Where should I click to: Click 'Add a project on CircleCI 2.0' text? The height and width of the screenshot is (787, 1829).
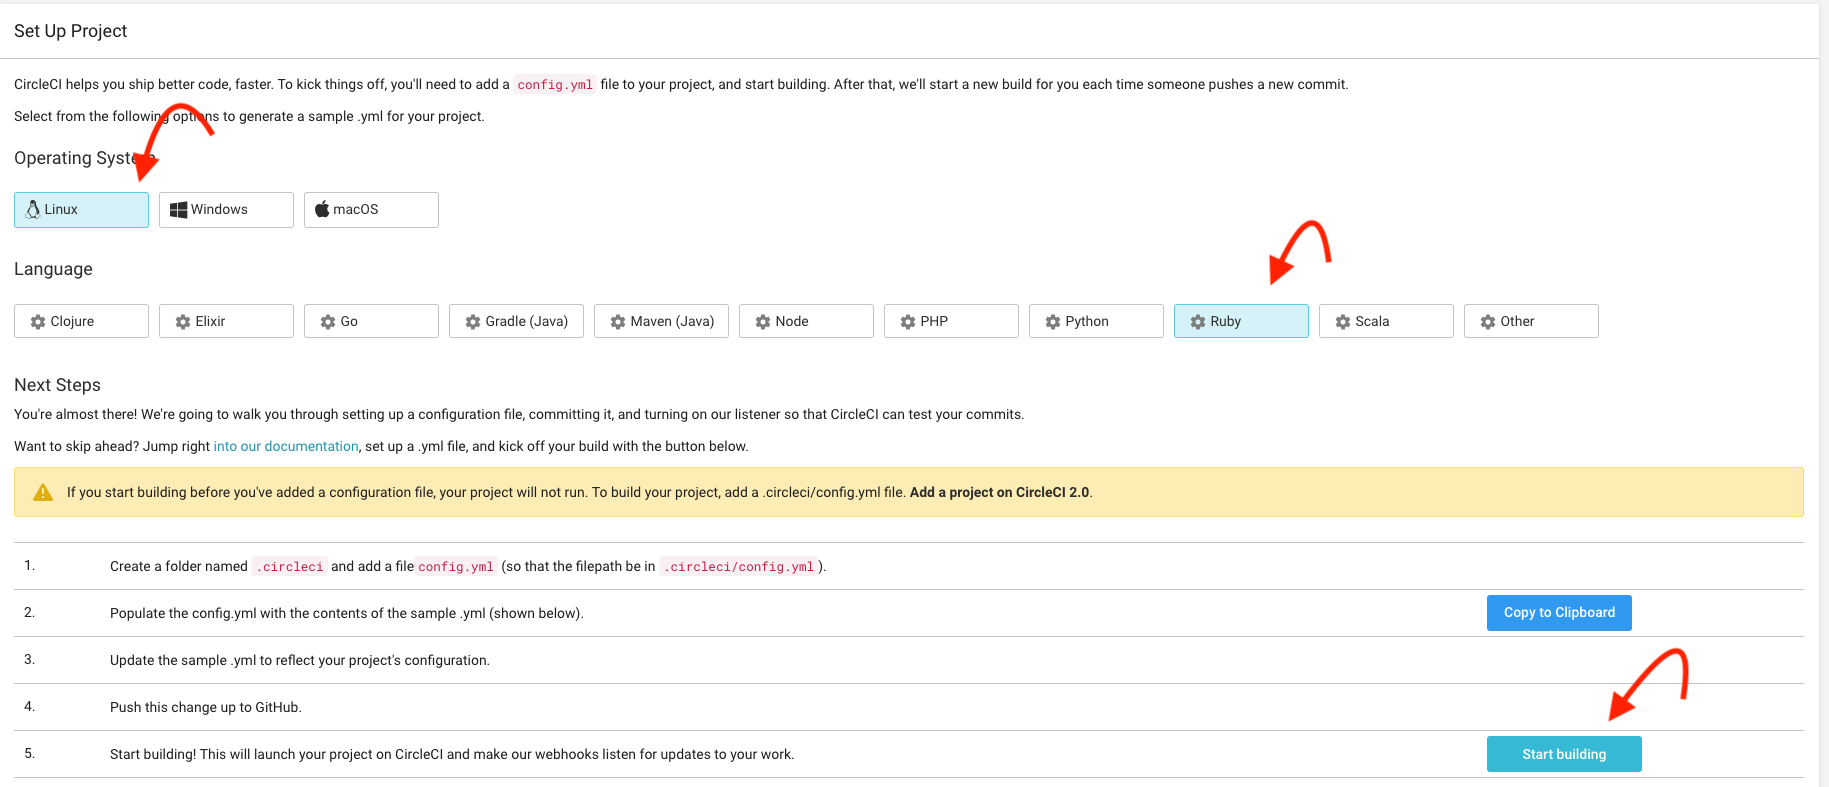[x=999, y=492]
